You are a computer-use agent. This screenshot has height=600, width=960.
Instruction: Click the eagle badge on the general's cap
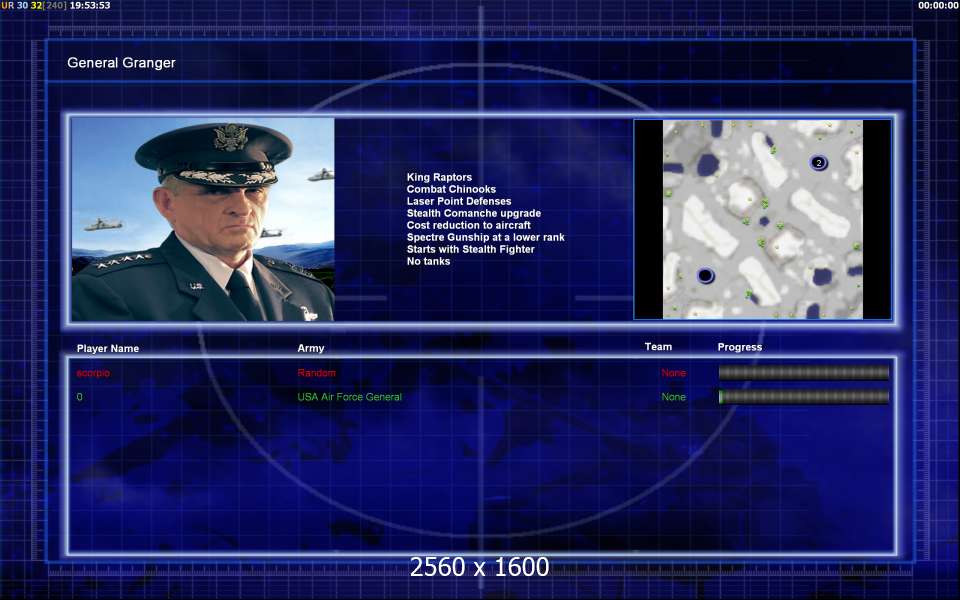click(x=229, y=137)
